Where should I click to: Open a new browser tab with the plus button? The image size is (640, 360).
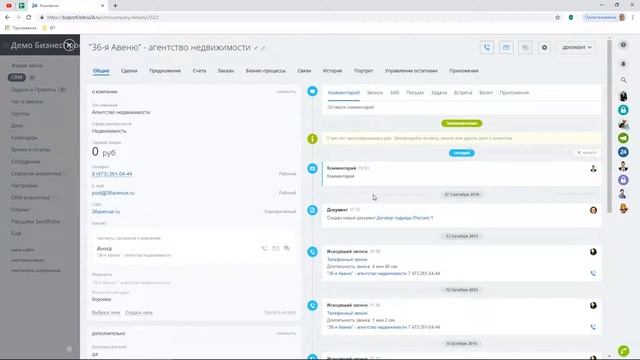(116, 6)
